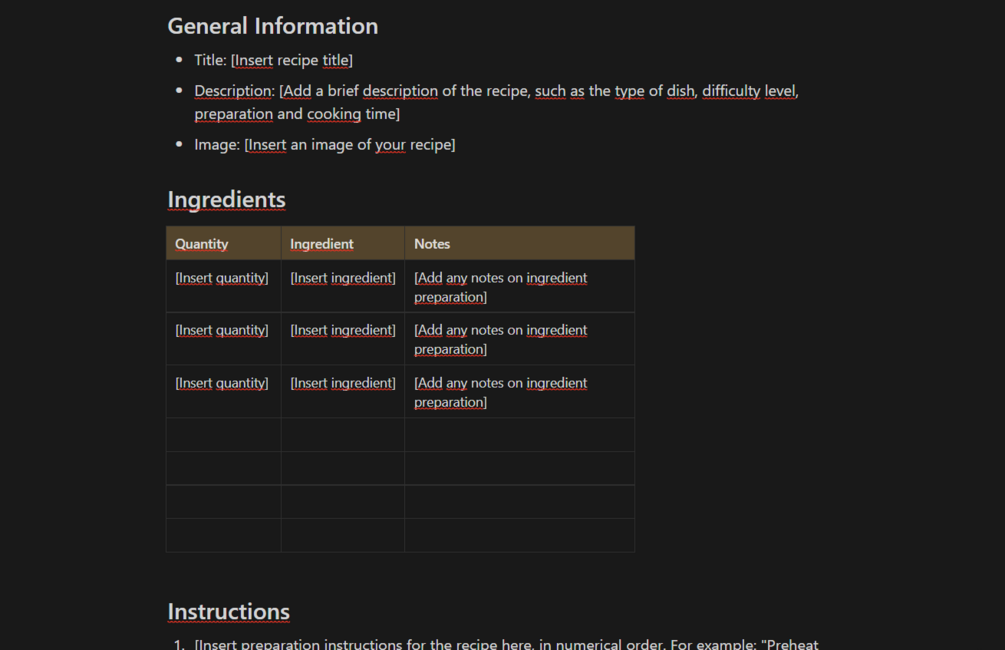
Task: Click the "General Information" heading
Action: pos(272,26)
